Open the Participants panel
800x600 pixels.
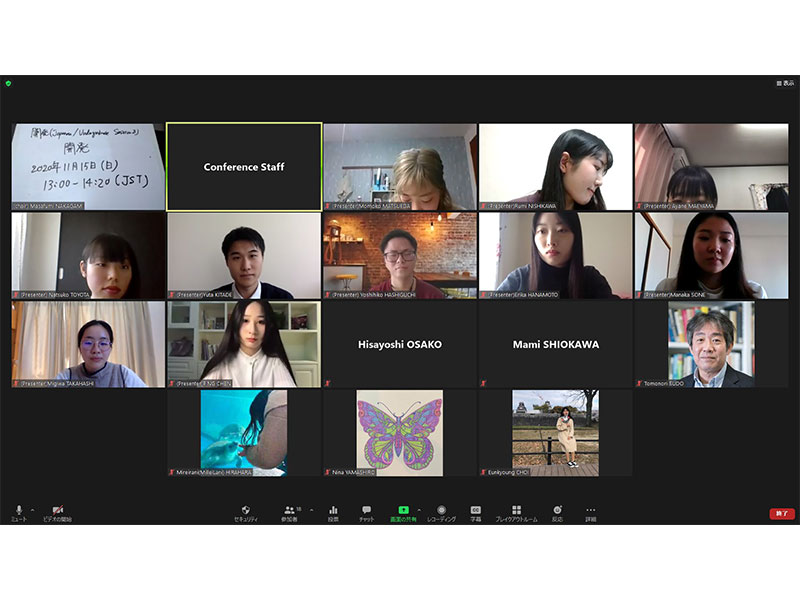[291, 512]
